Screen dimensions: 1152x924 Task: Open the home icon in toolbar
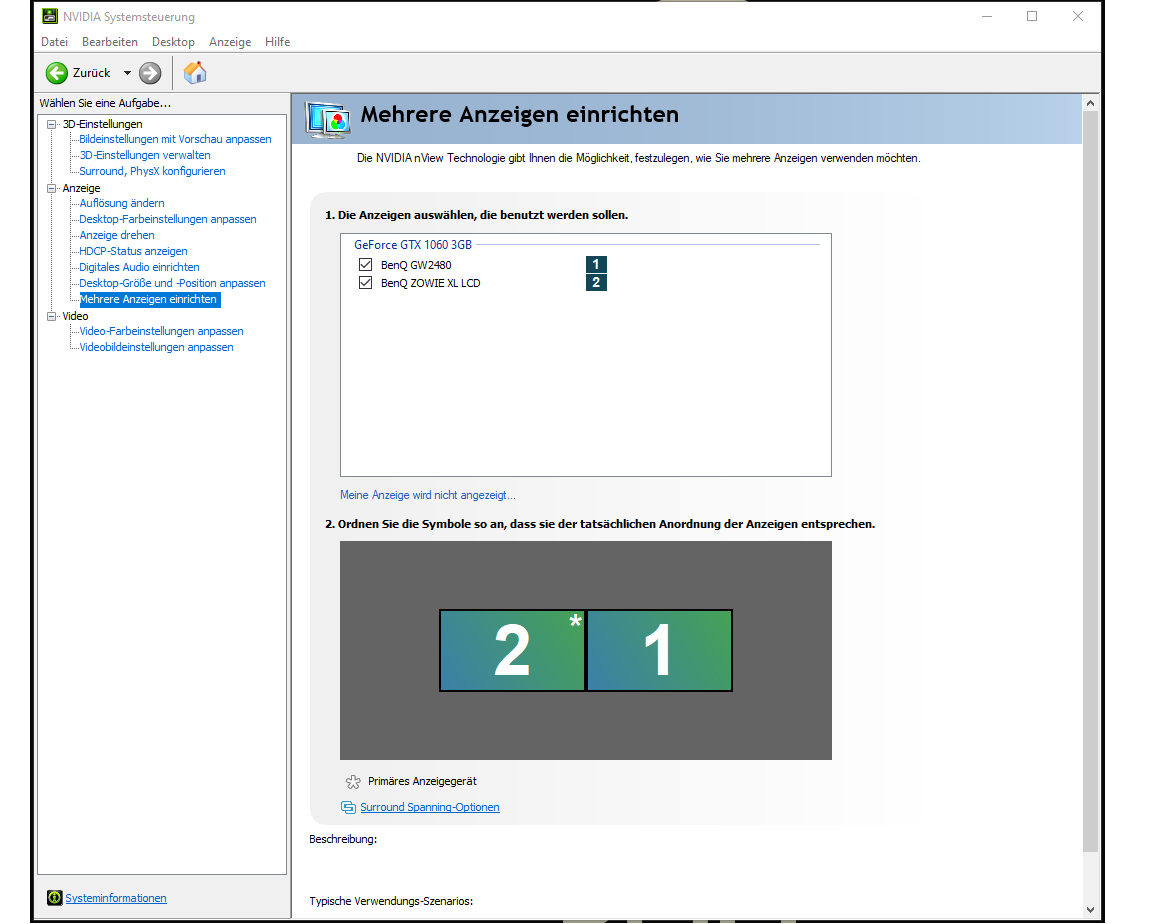[195, 73]
